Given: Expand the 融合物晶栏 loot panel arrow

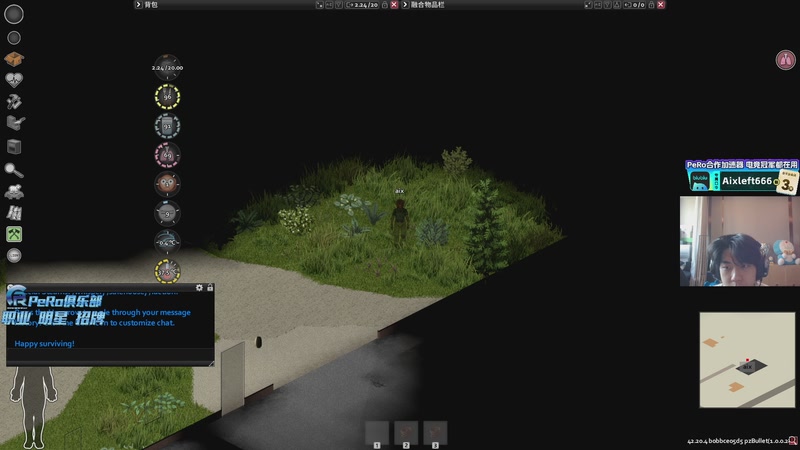Looking at the screenshot, I should [405, 5].
